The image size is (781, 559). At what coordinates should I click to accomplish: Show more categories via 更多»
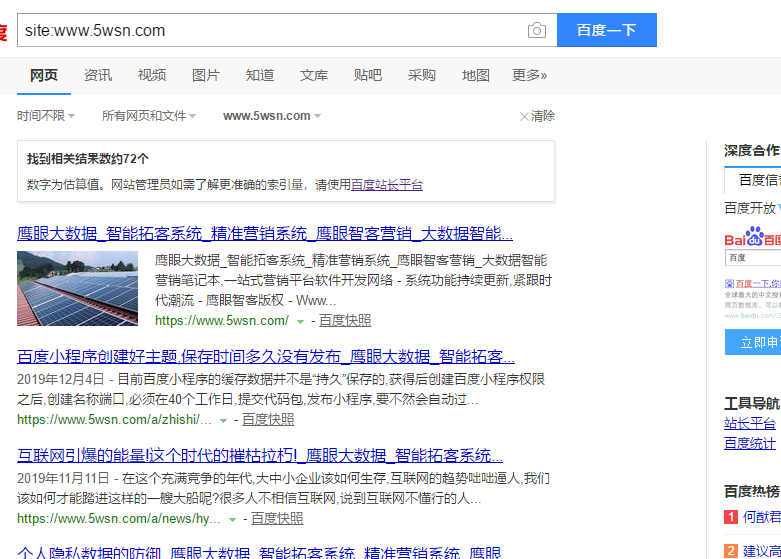click(x=529, y=75)
